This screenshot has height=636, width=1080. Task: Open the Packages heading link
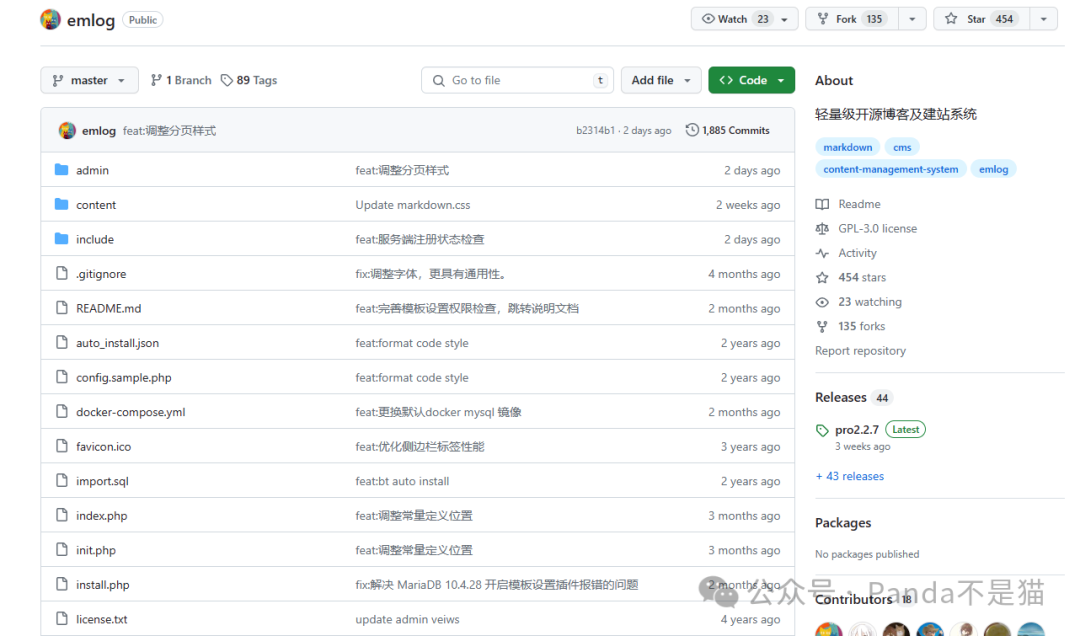(843, 523)
